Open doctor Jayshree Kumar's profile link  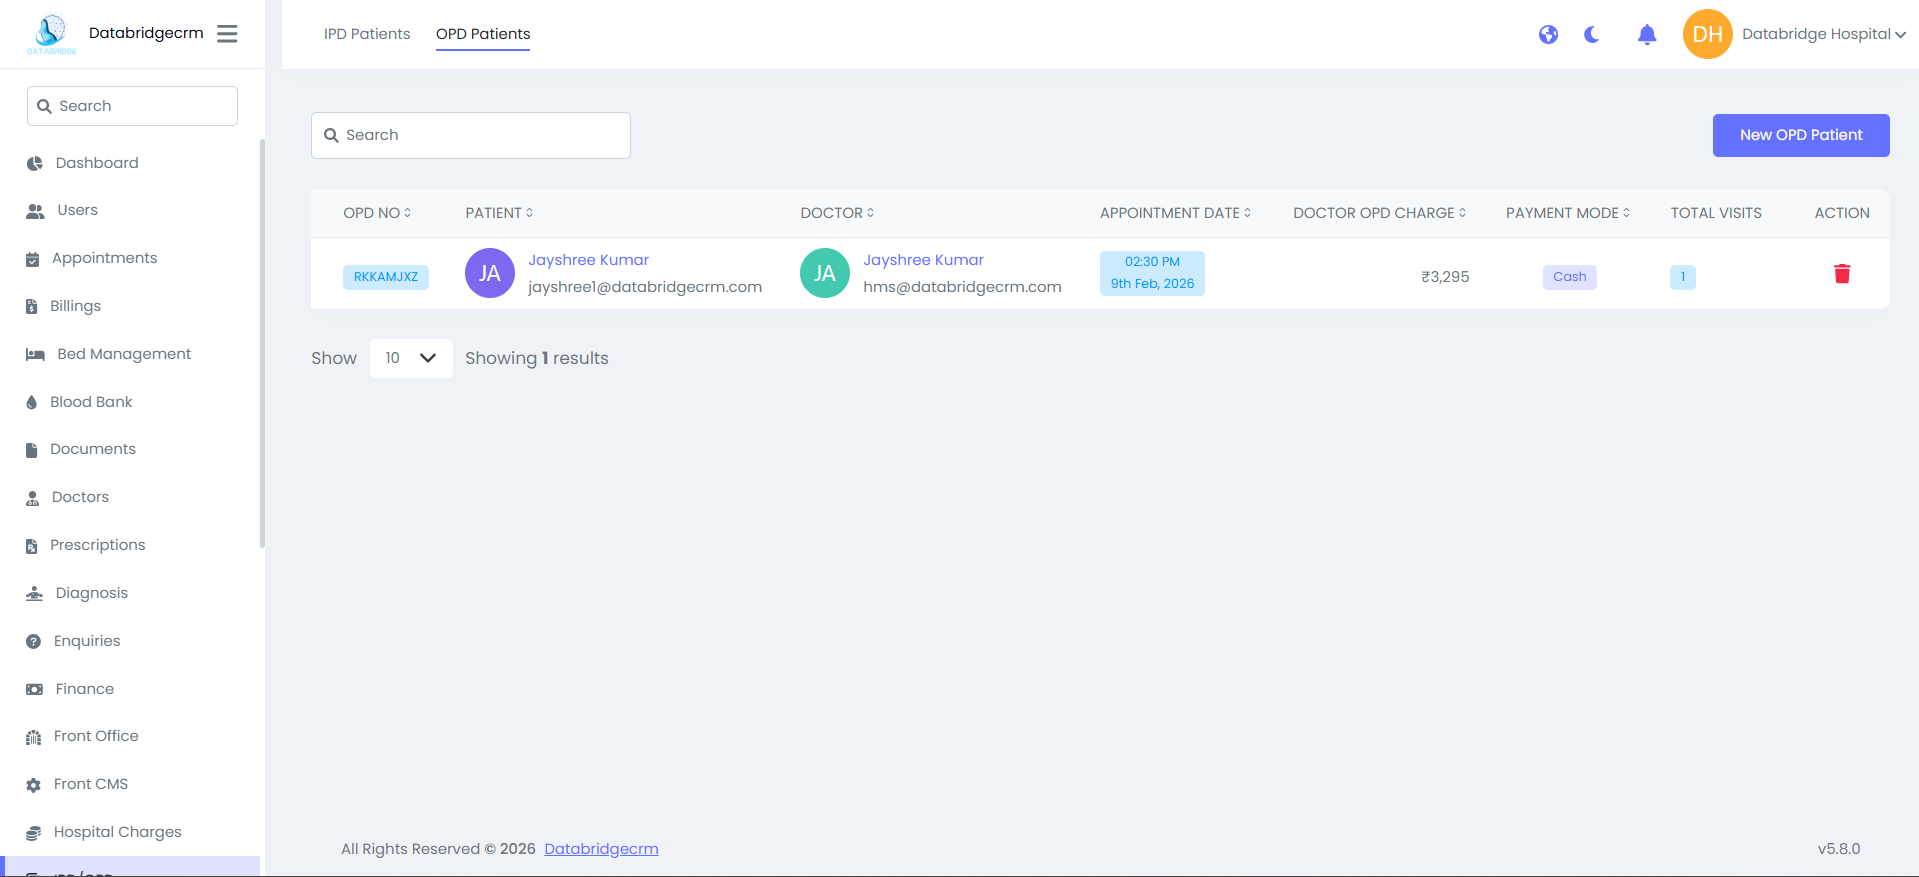tap(923, 260)
